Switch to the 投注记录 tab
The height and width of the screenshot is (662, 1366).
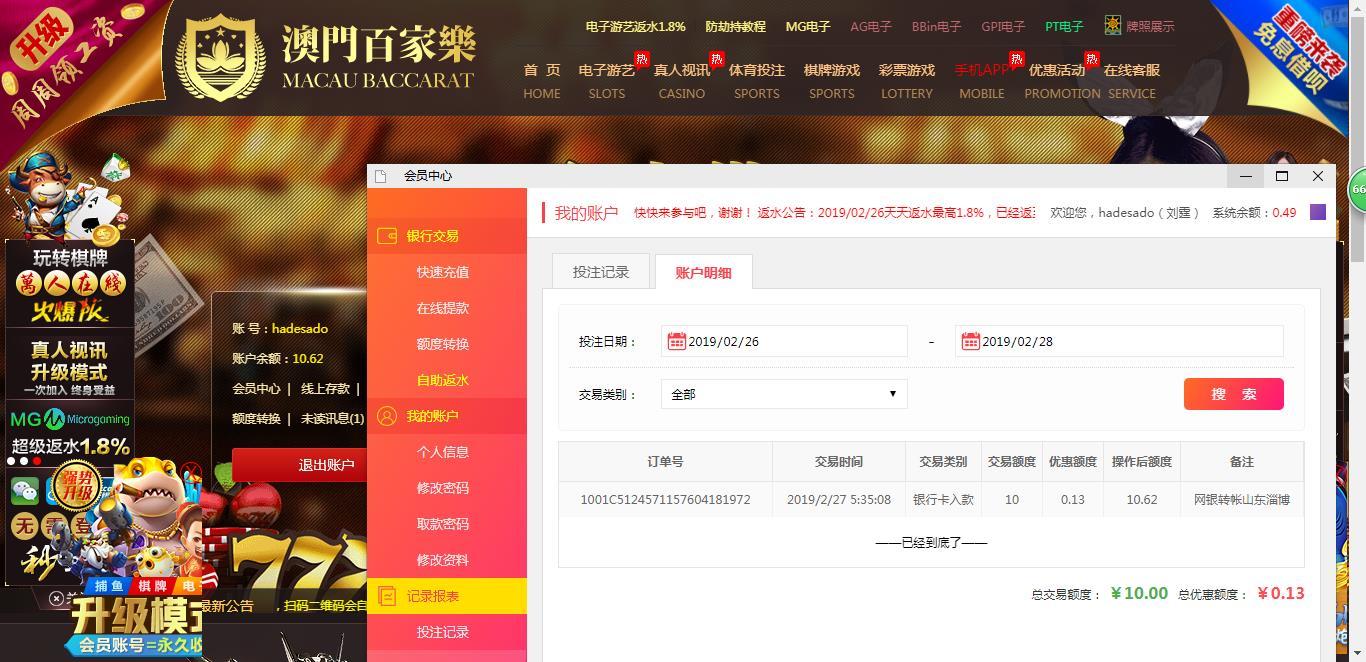(601, 272)
